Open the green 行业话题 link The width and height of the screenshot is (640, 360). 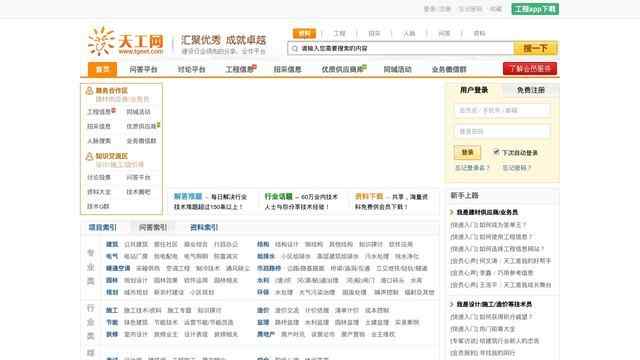point(278,197)
